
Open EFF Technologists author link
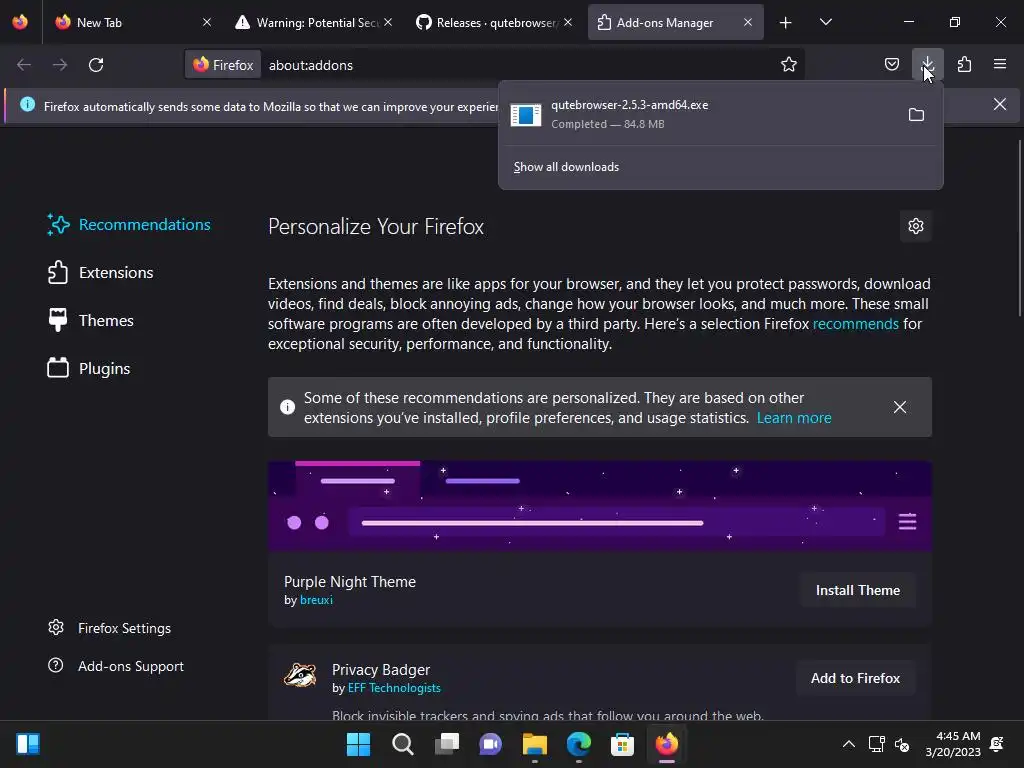click(394, 688)
